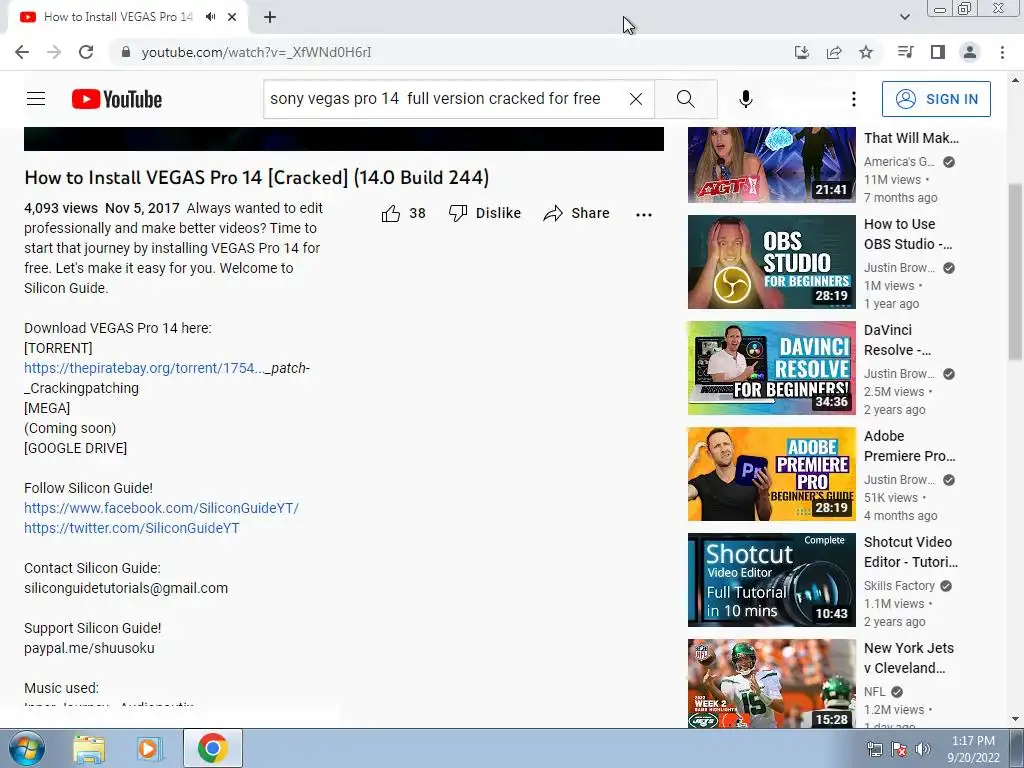Click the magnifier search button
Viewport: 1024px width, 768px height.
tap(686, 99)
